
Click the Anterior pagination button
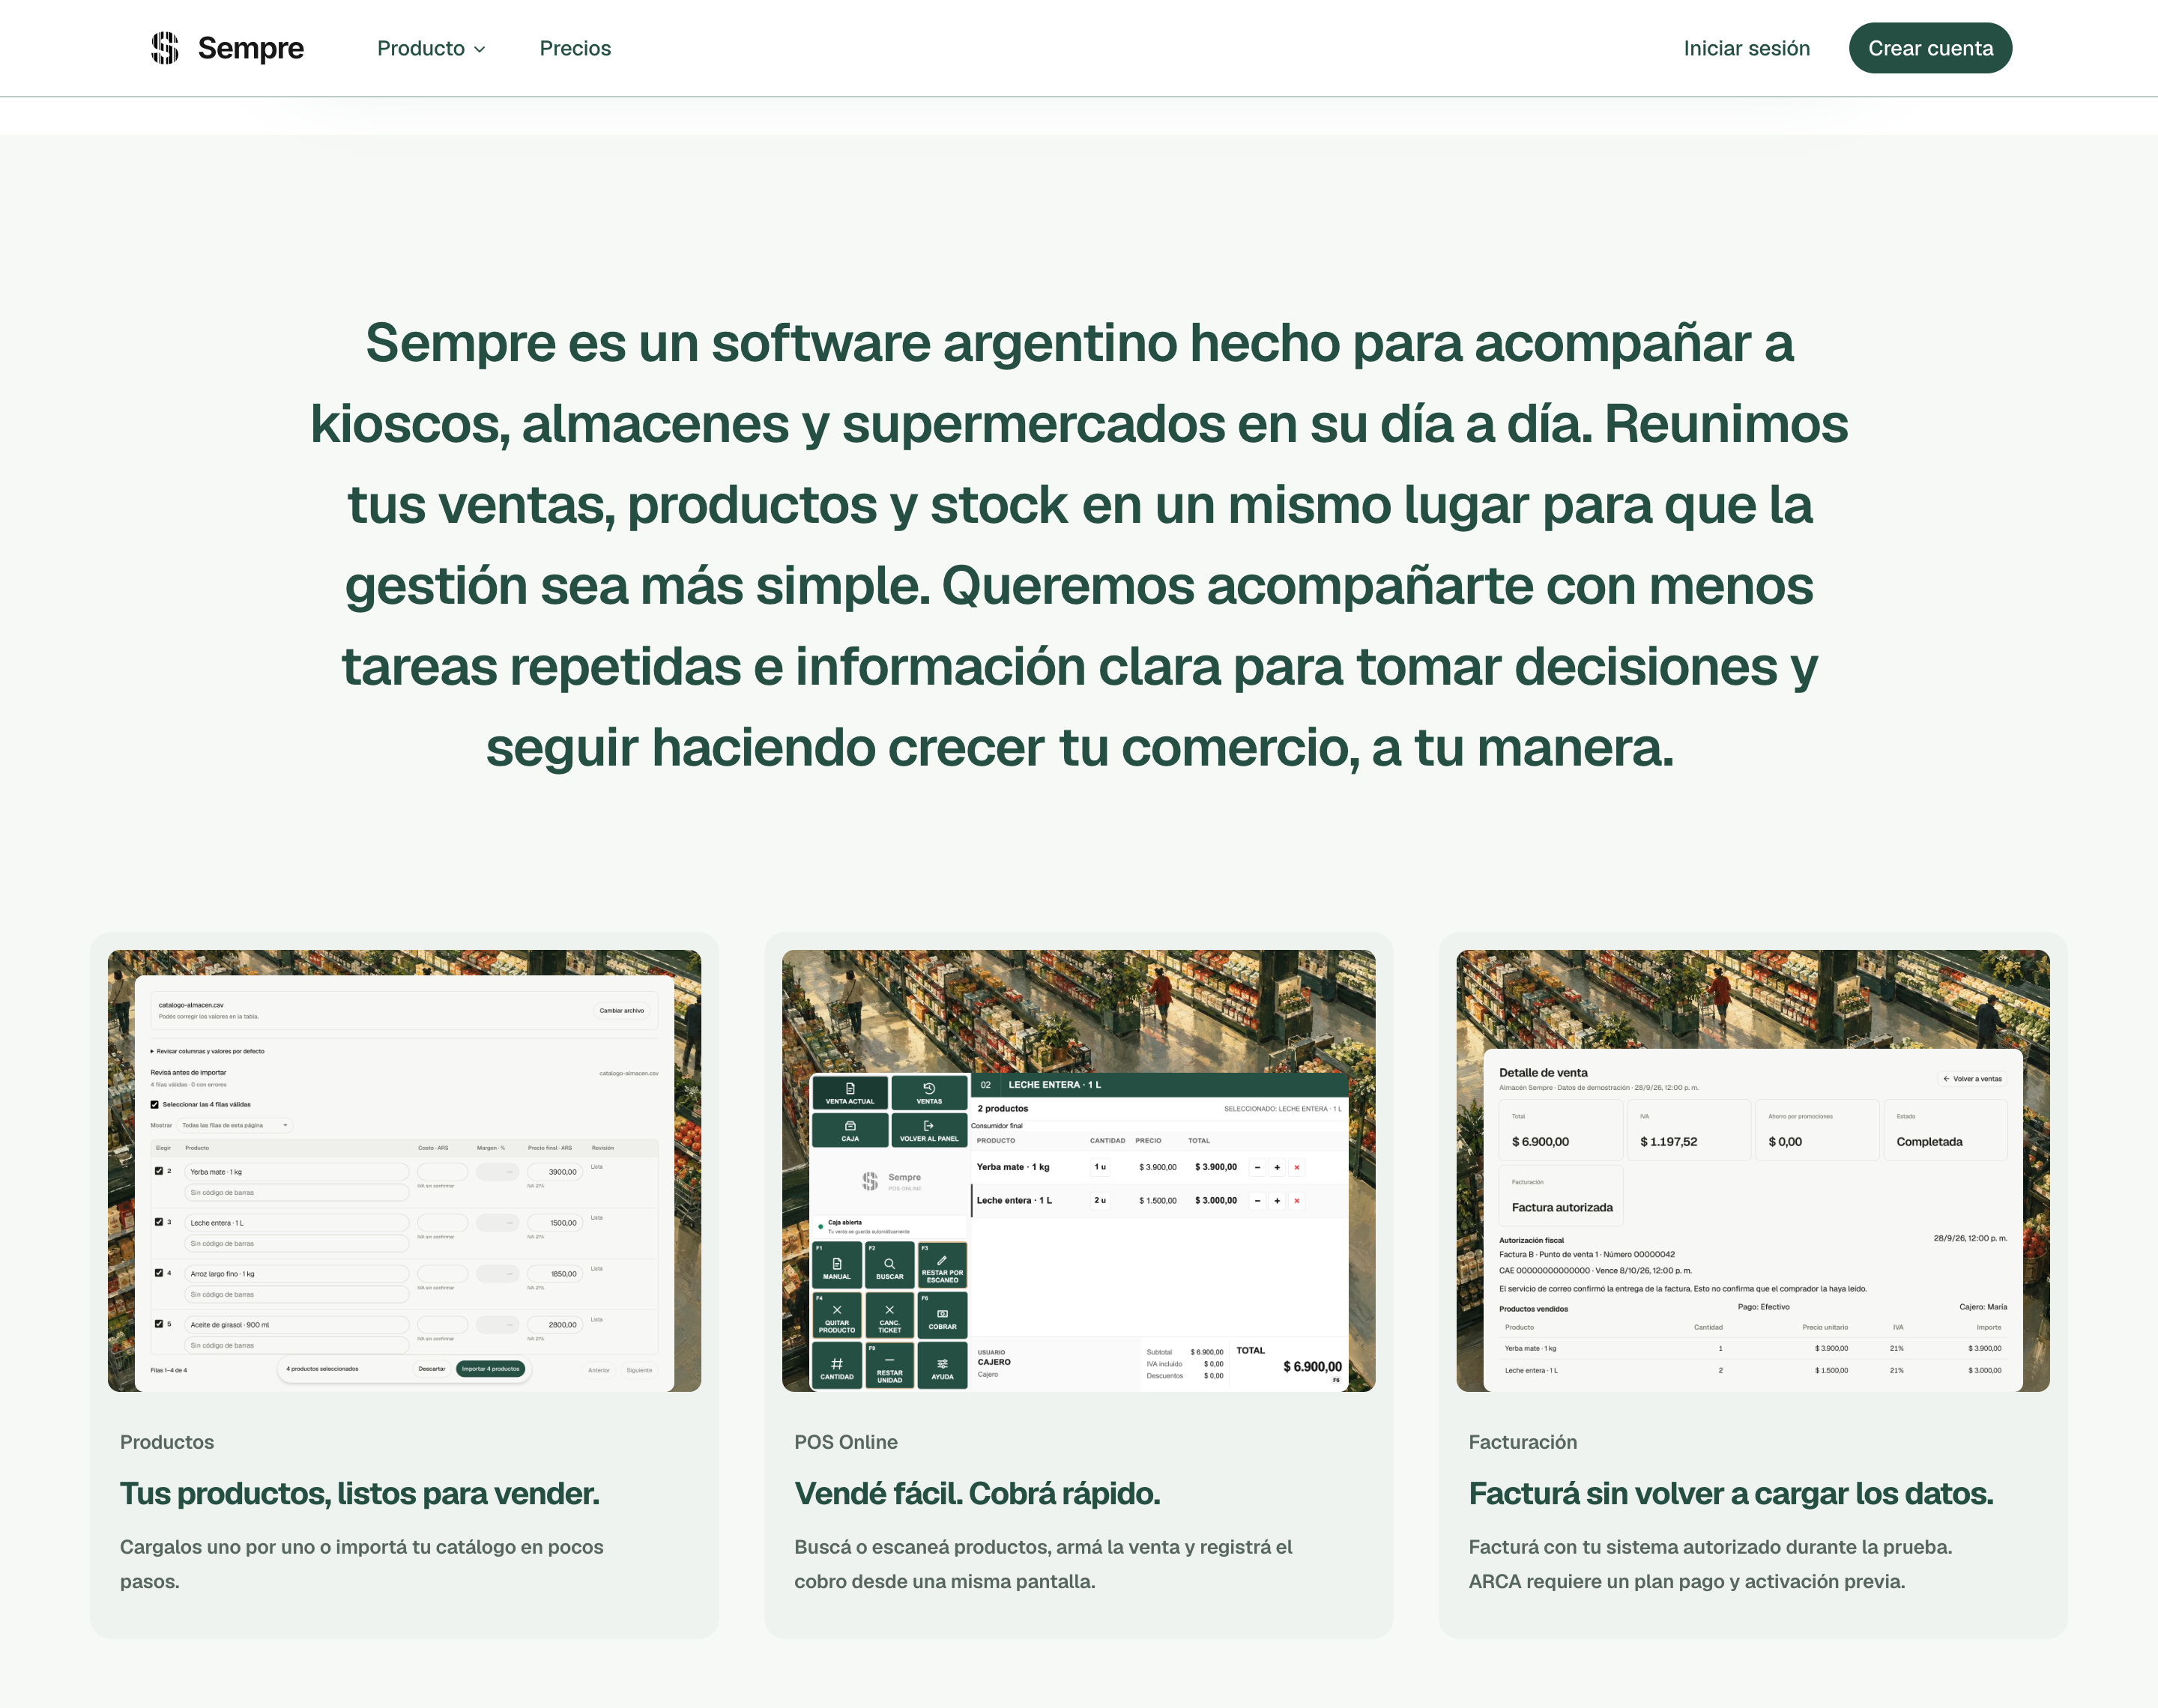(599, 1370)
